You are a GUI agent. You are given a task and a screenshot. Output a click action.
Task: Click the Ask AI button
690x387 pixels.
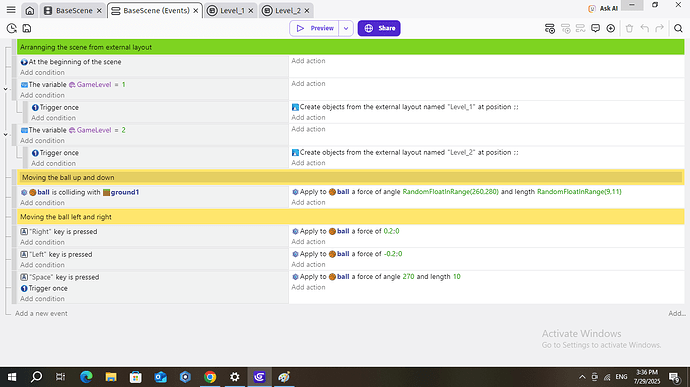point(603,8)
